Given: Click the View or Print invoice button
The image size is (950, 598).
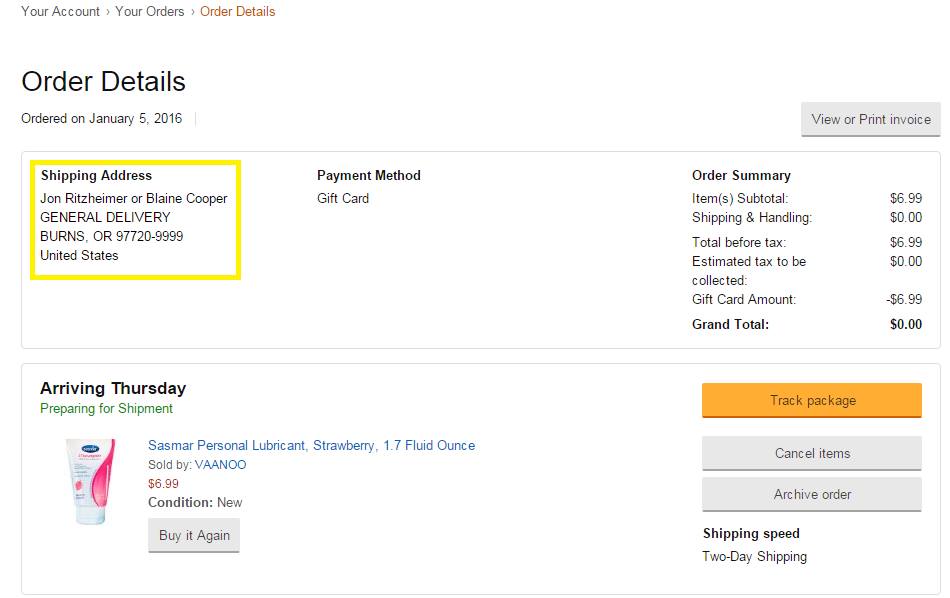Looking at the screenshot, I should pos(871,119).
